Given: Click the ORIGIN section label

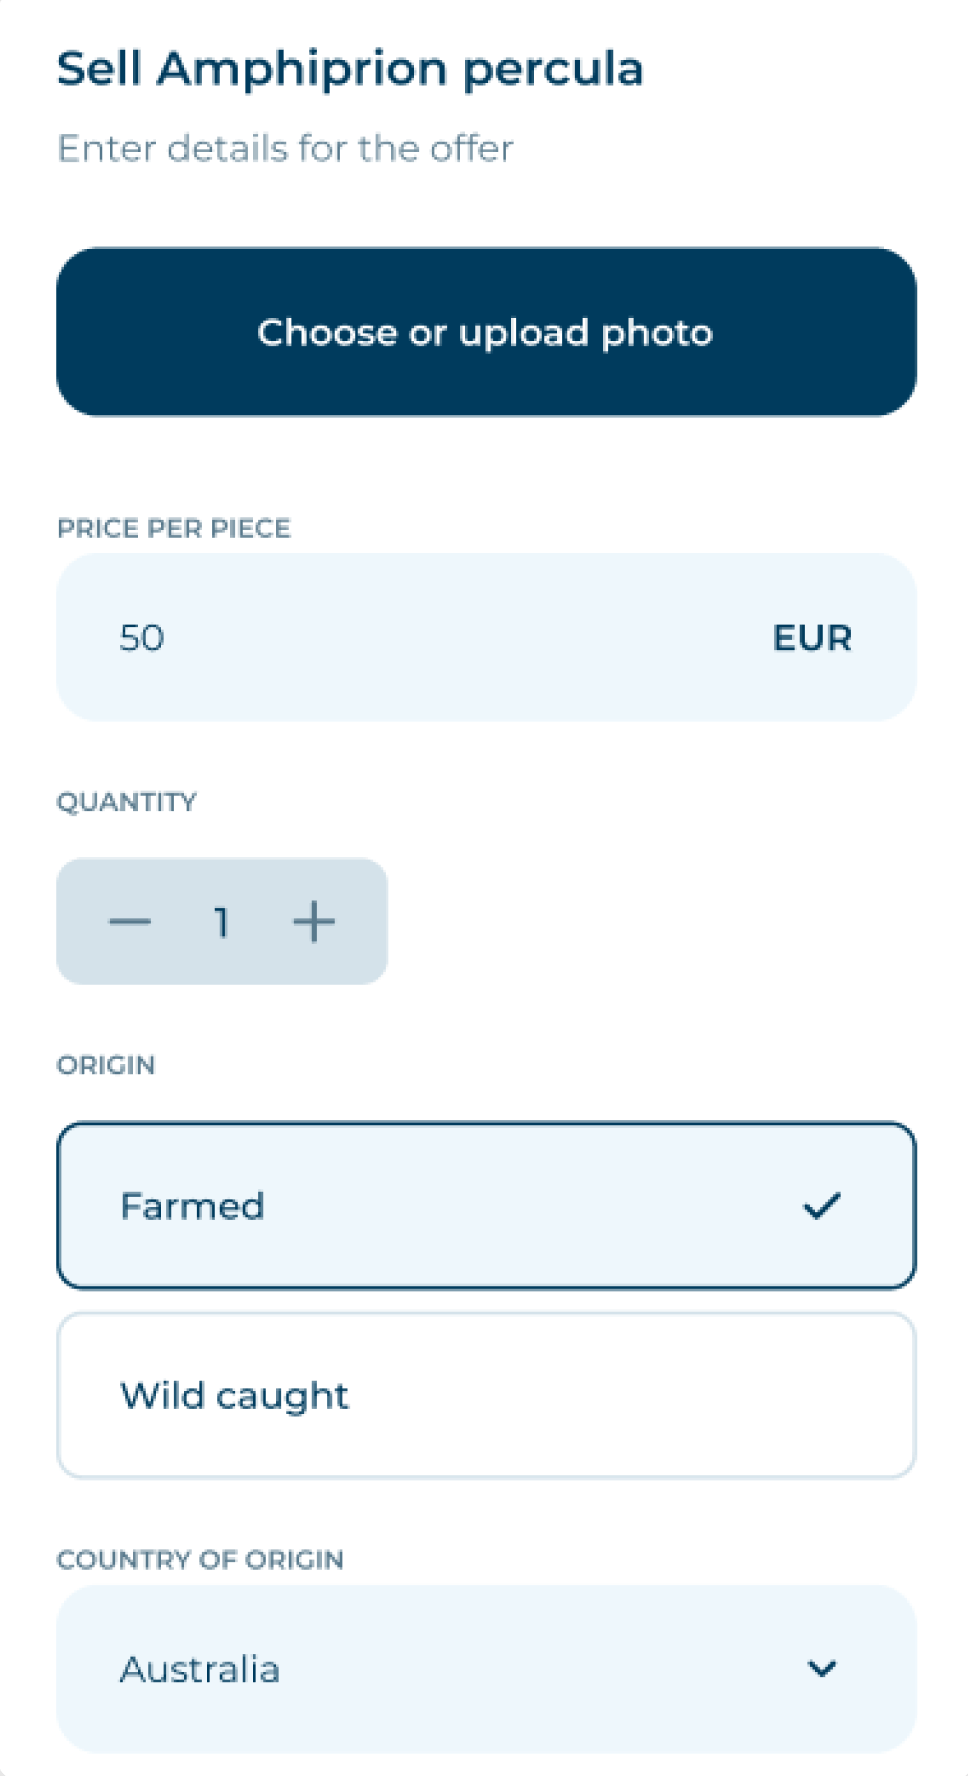Looking at the screenshot, I should coord(106,1065).
